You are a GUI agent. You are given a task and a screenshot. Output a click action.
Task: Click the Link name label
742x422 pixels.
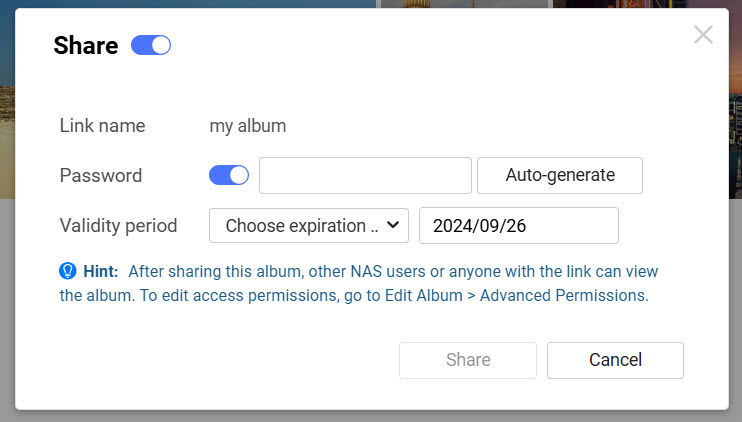[x=102, y=126]
